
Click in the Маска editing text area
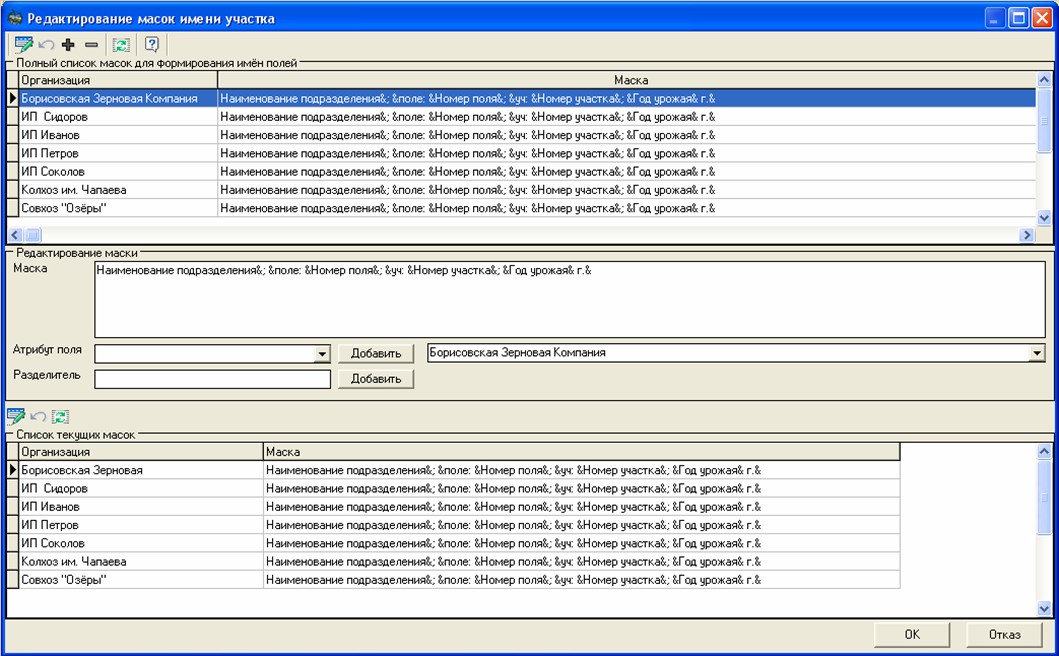[x=570, y=300]
